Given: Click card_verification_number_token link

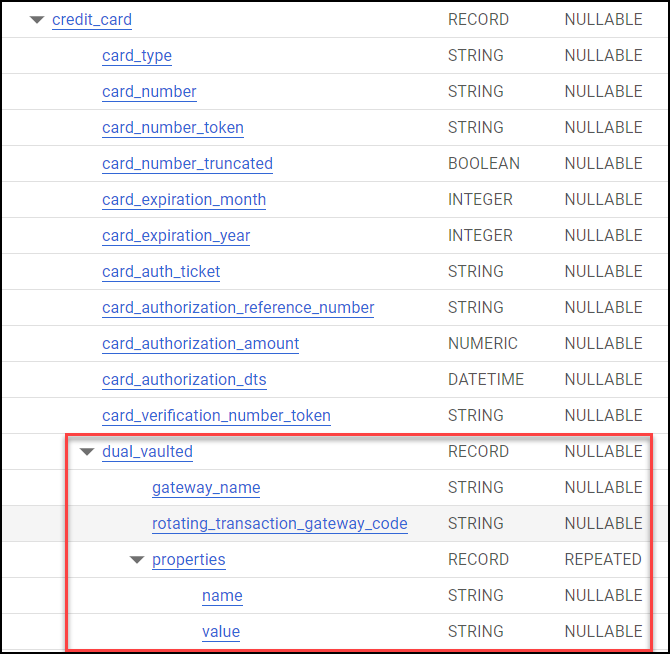Looking at the screenshot, I should click(x=216, y=416).
